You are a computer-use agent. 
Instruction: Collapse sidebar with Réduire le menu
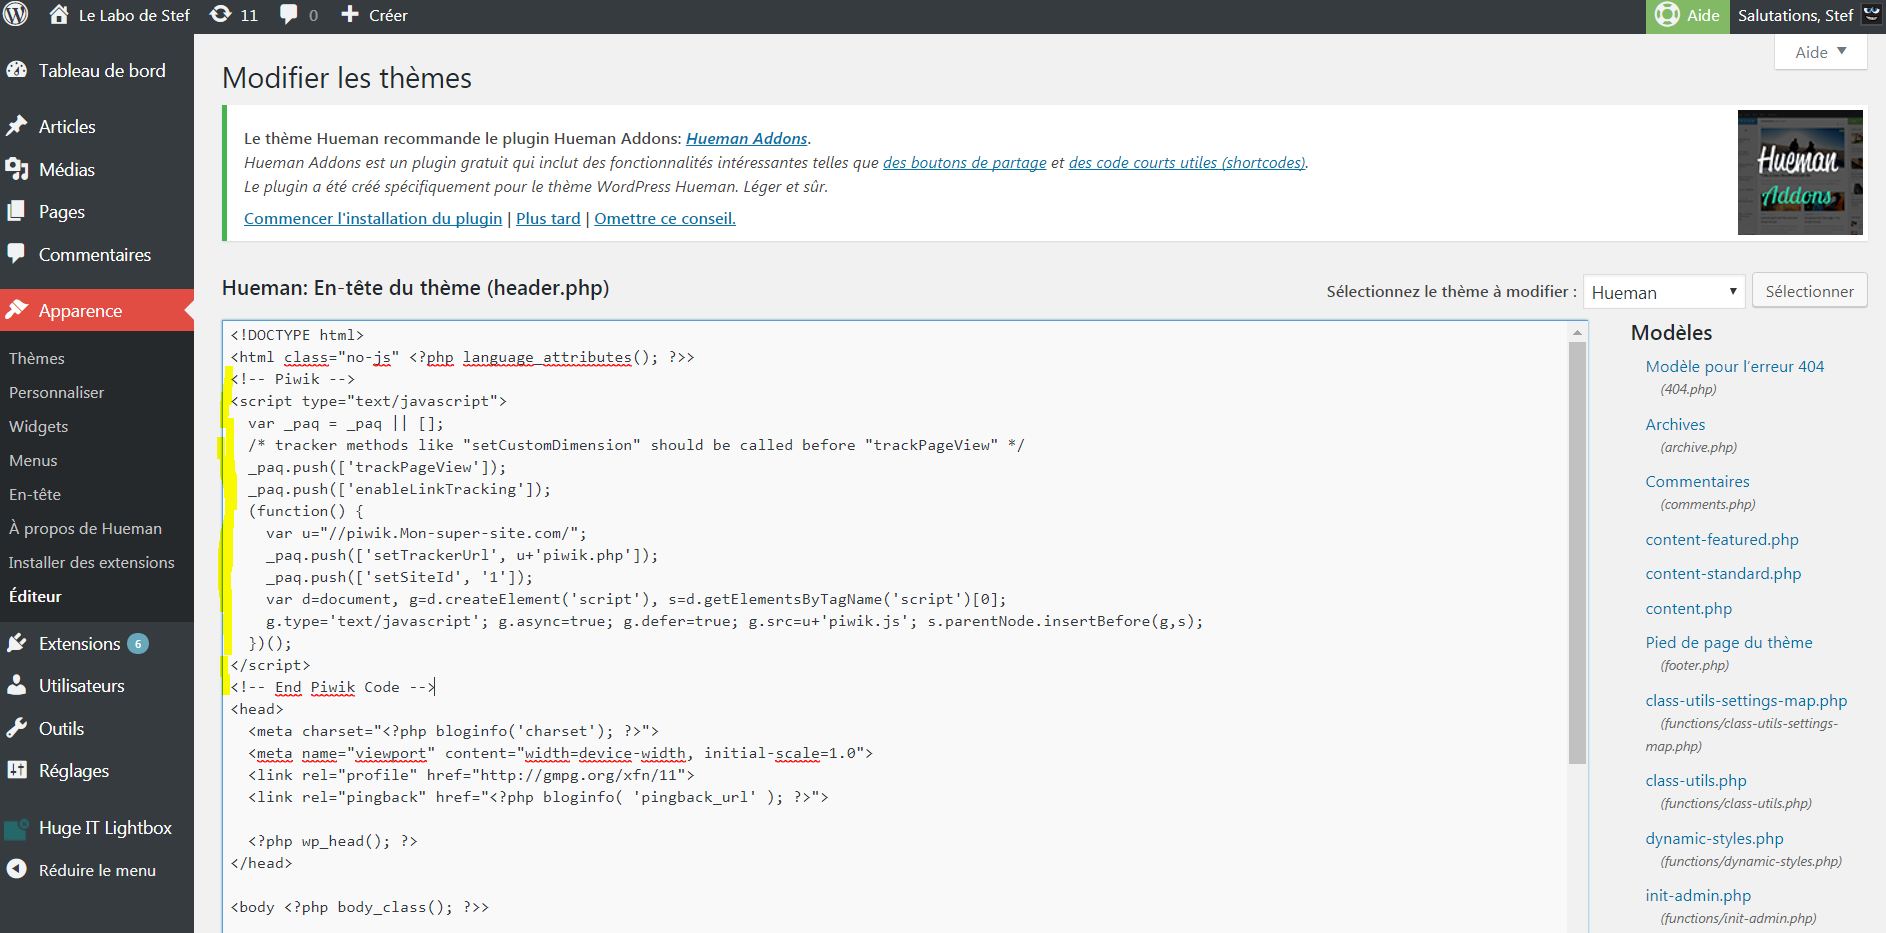96,870
